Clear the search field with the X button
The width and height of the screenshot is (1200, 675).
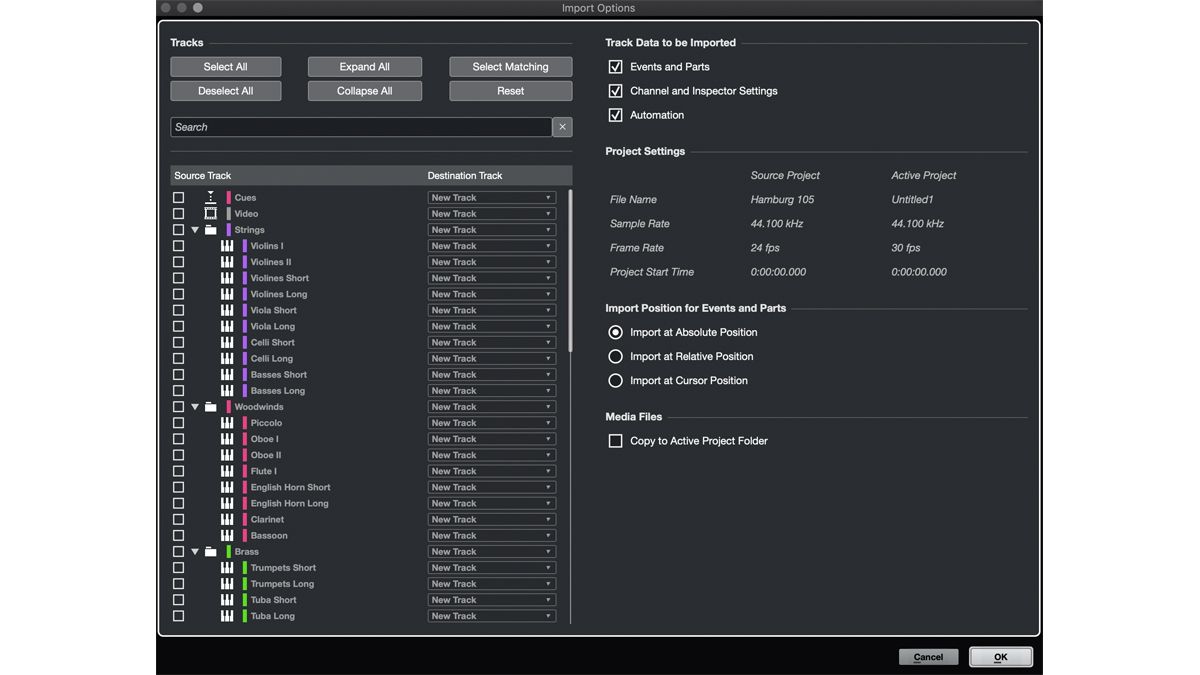(563, 127)
